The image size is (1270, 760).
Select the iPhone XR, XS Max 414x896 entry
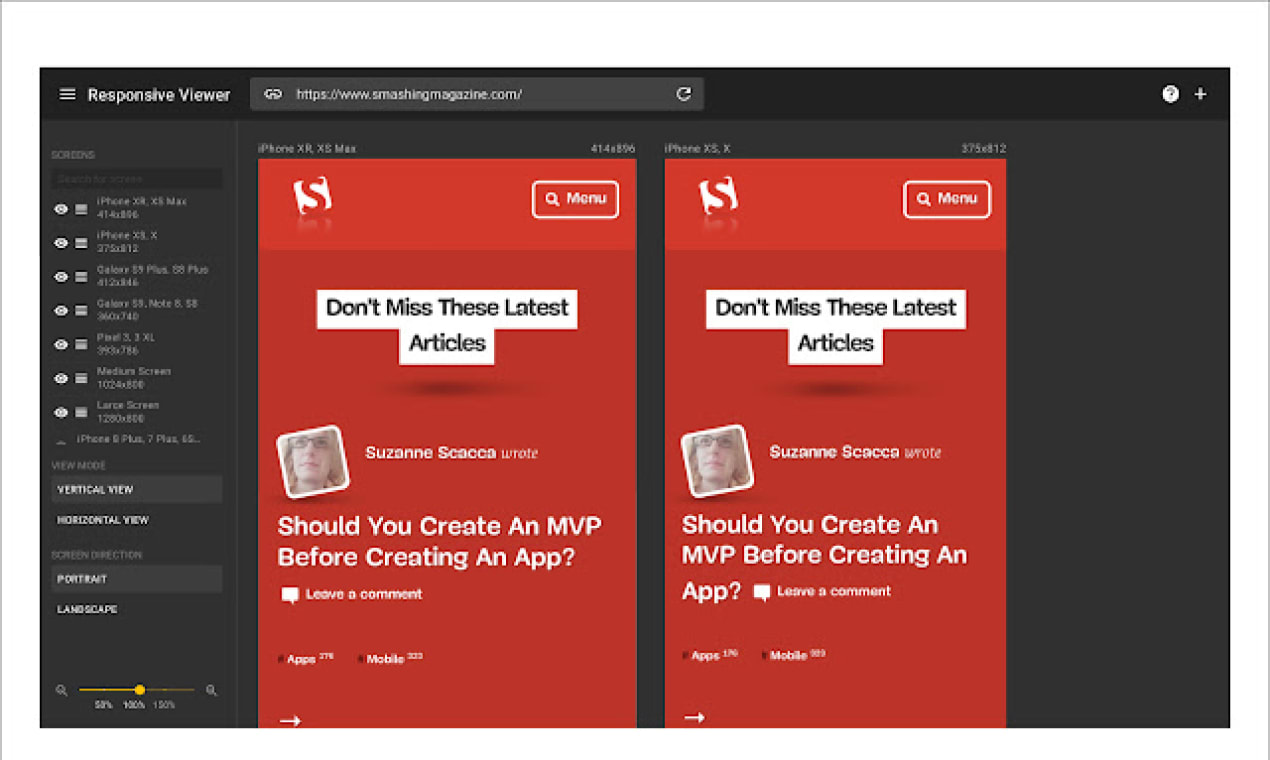tap(142, 208)
